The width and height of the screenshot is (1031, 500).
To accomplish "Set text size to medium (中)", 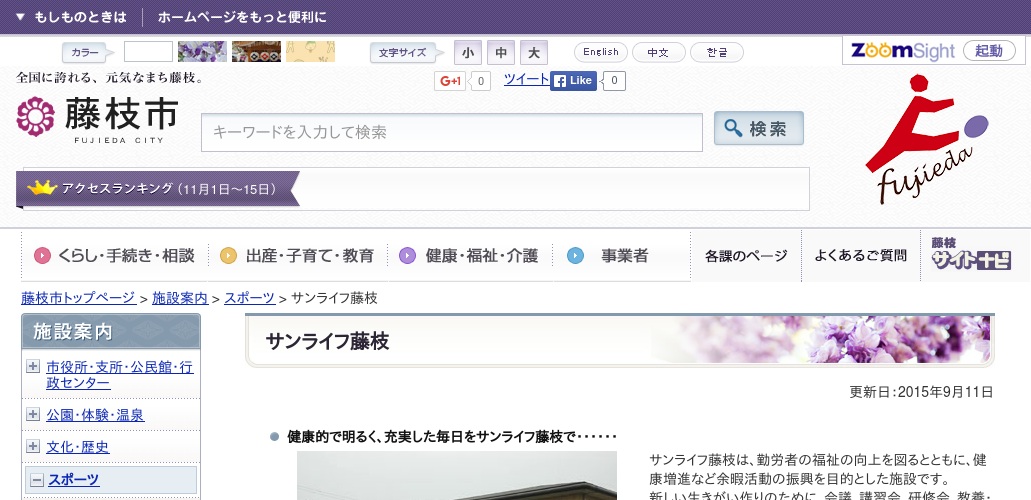I will tap(501, 52).
